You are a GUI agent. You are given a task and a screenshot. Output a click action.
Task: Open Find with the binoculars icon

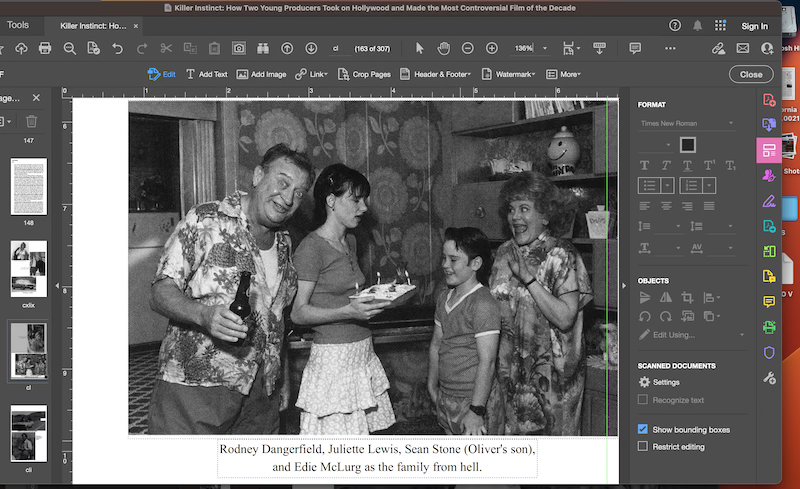263,48
